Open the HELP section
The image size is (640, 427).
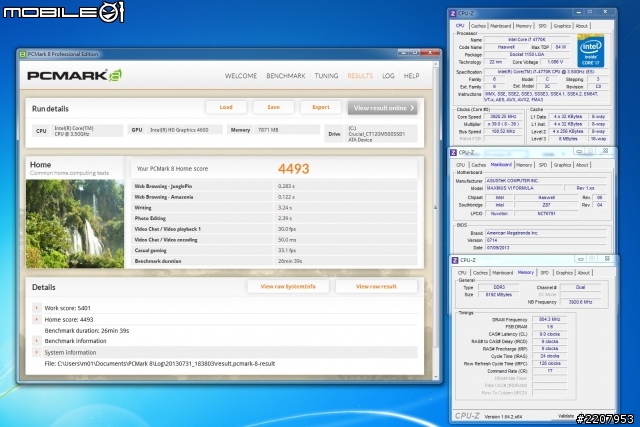(411, 76)
